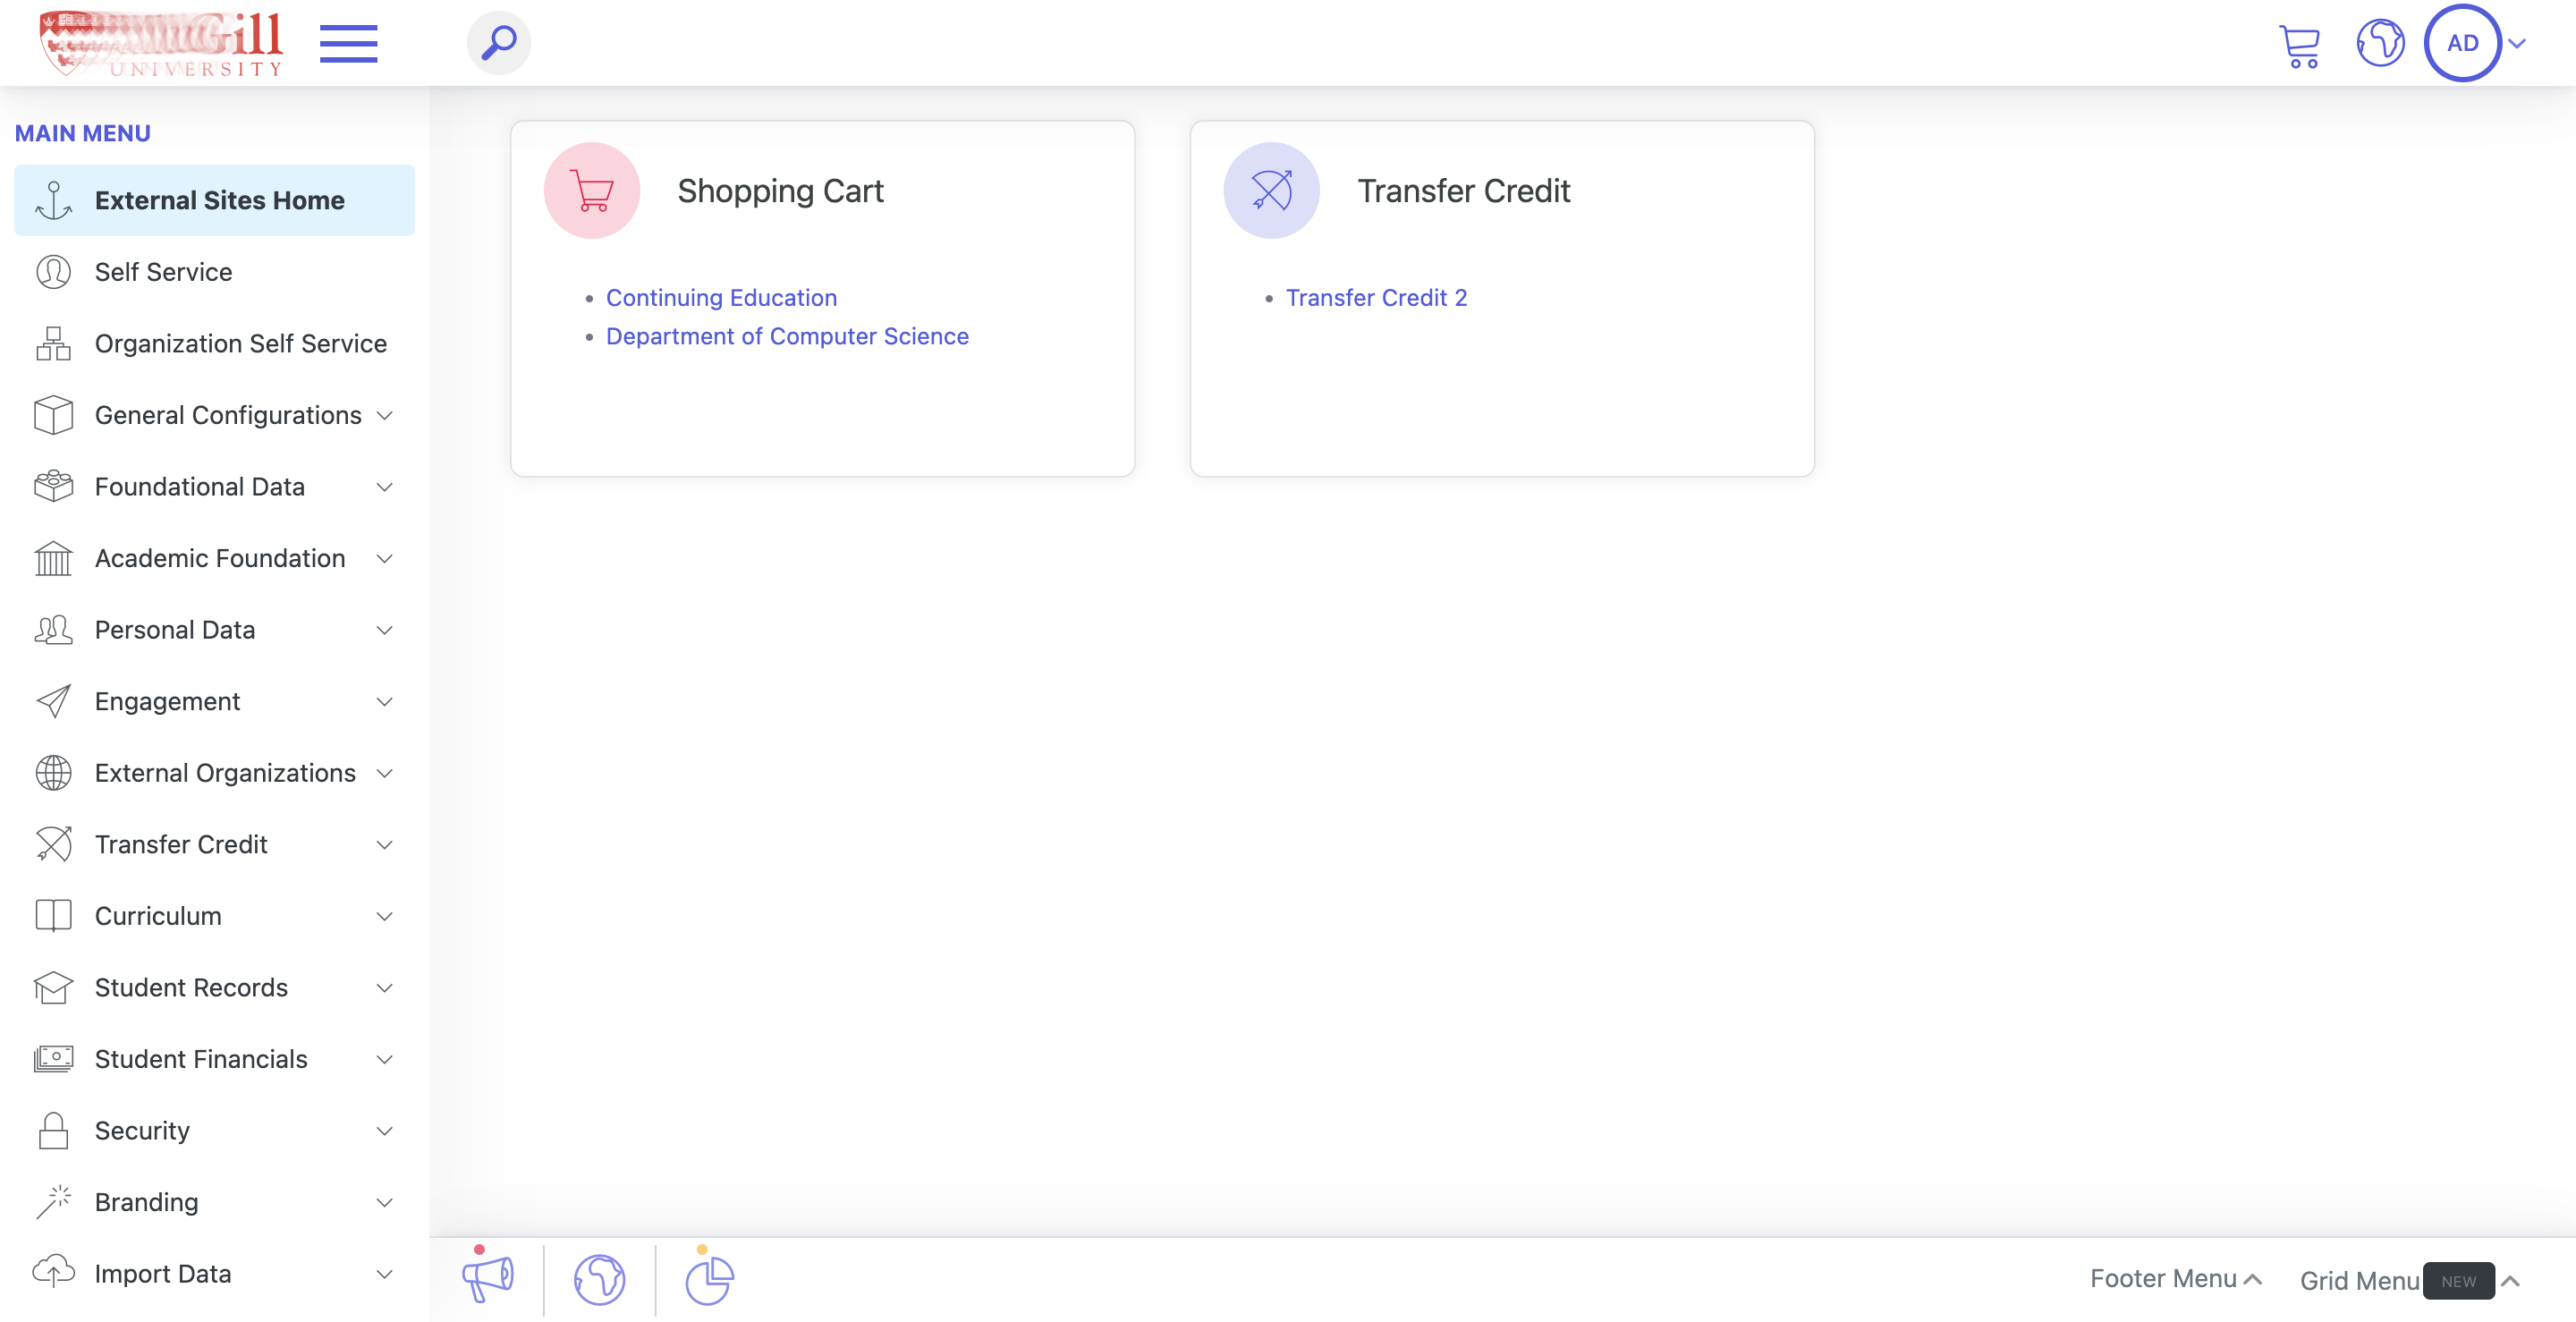Expand the Student Financials menu section
Viewport: 2576px width, 1322px height.
(214, 1059)
